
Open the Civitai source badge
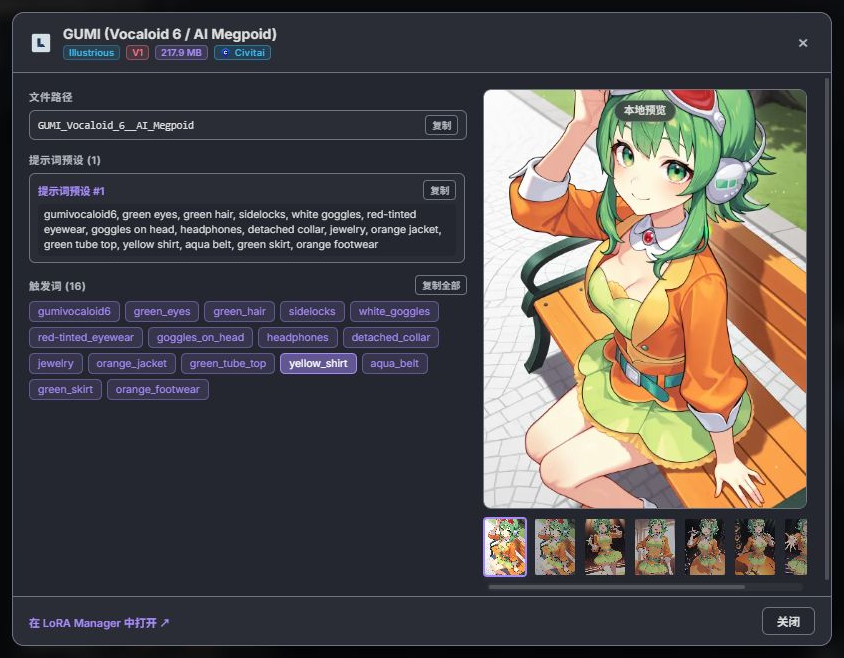242,53
